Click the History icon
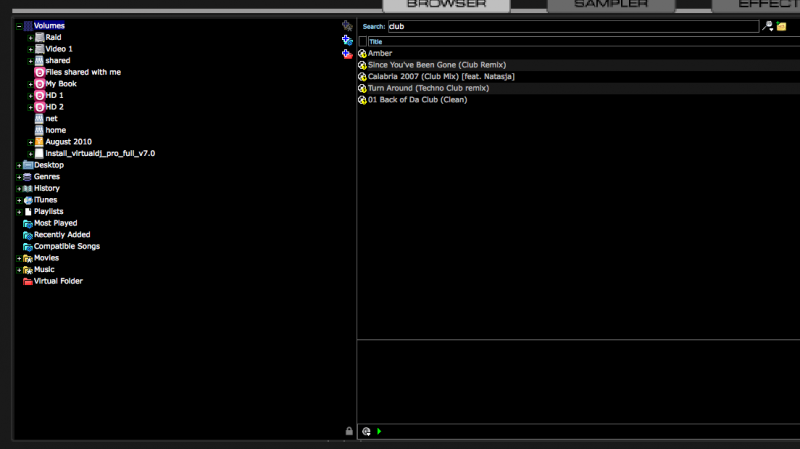 (x=28, y=188)
